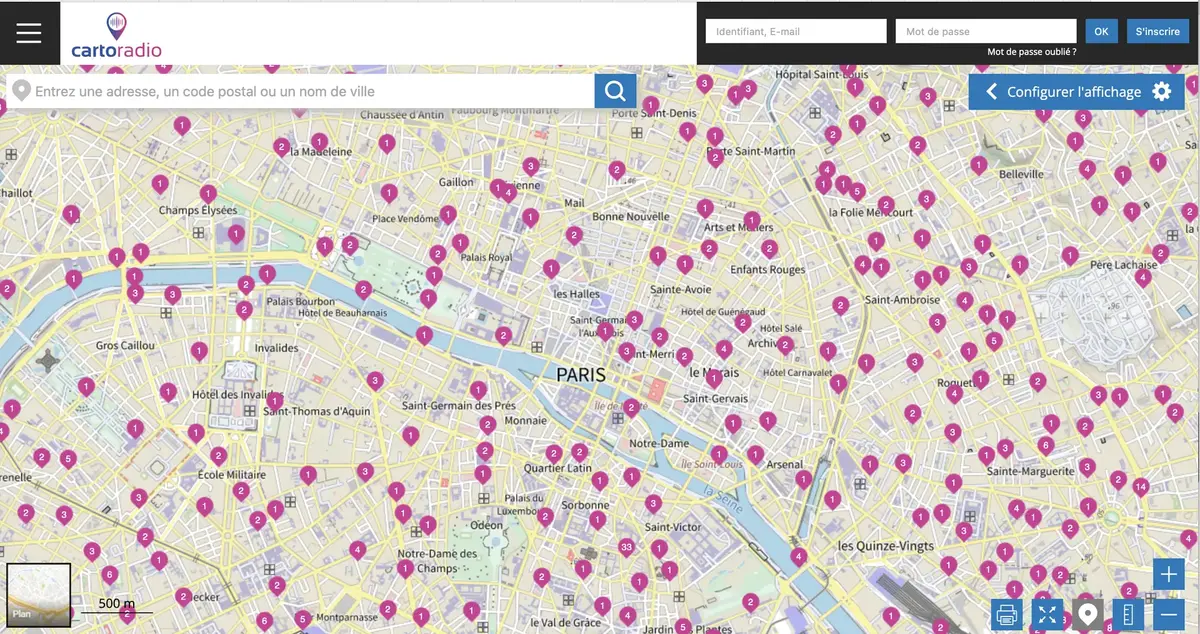Switch the map to full screen

pyautogui.click(x=1047, y=614)
